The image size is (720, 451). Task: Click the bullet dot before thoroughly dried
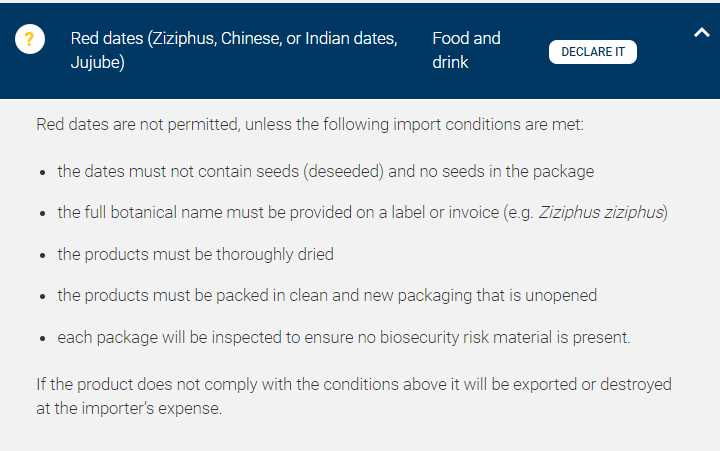(43, 255)
